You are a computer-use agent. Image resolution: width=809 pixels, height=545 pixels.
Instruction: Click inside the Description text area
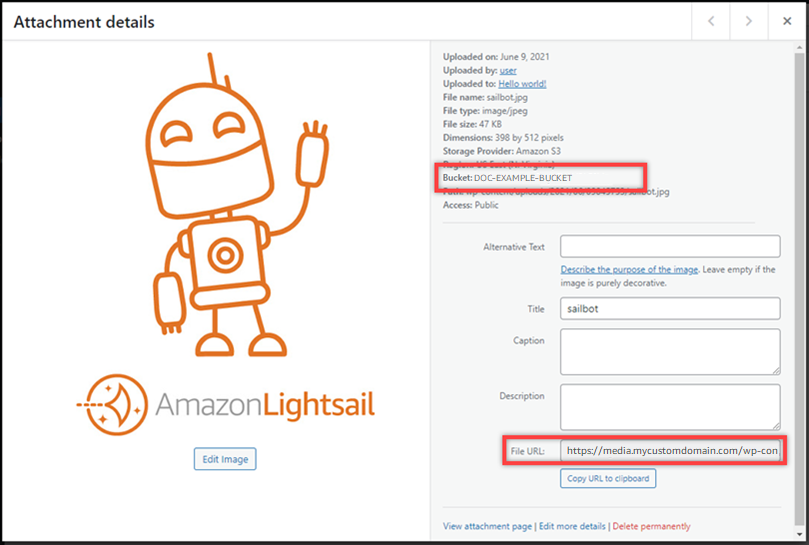coord(670,406)
